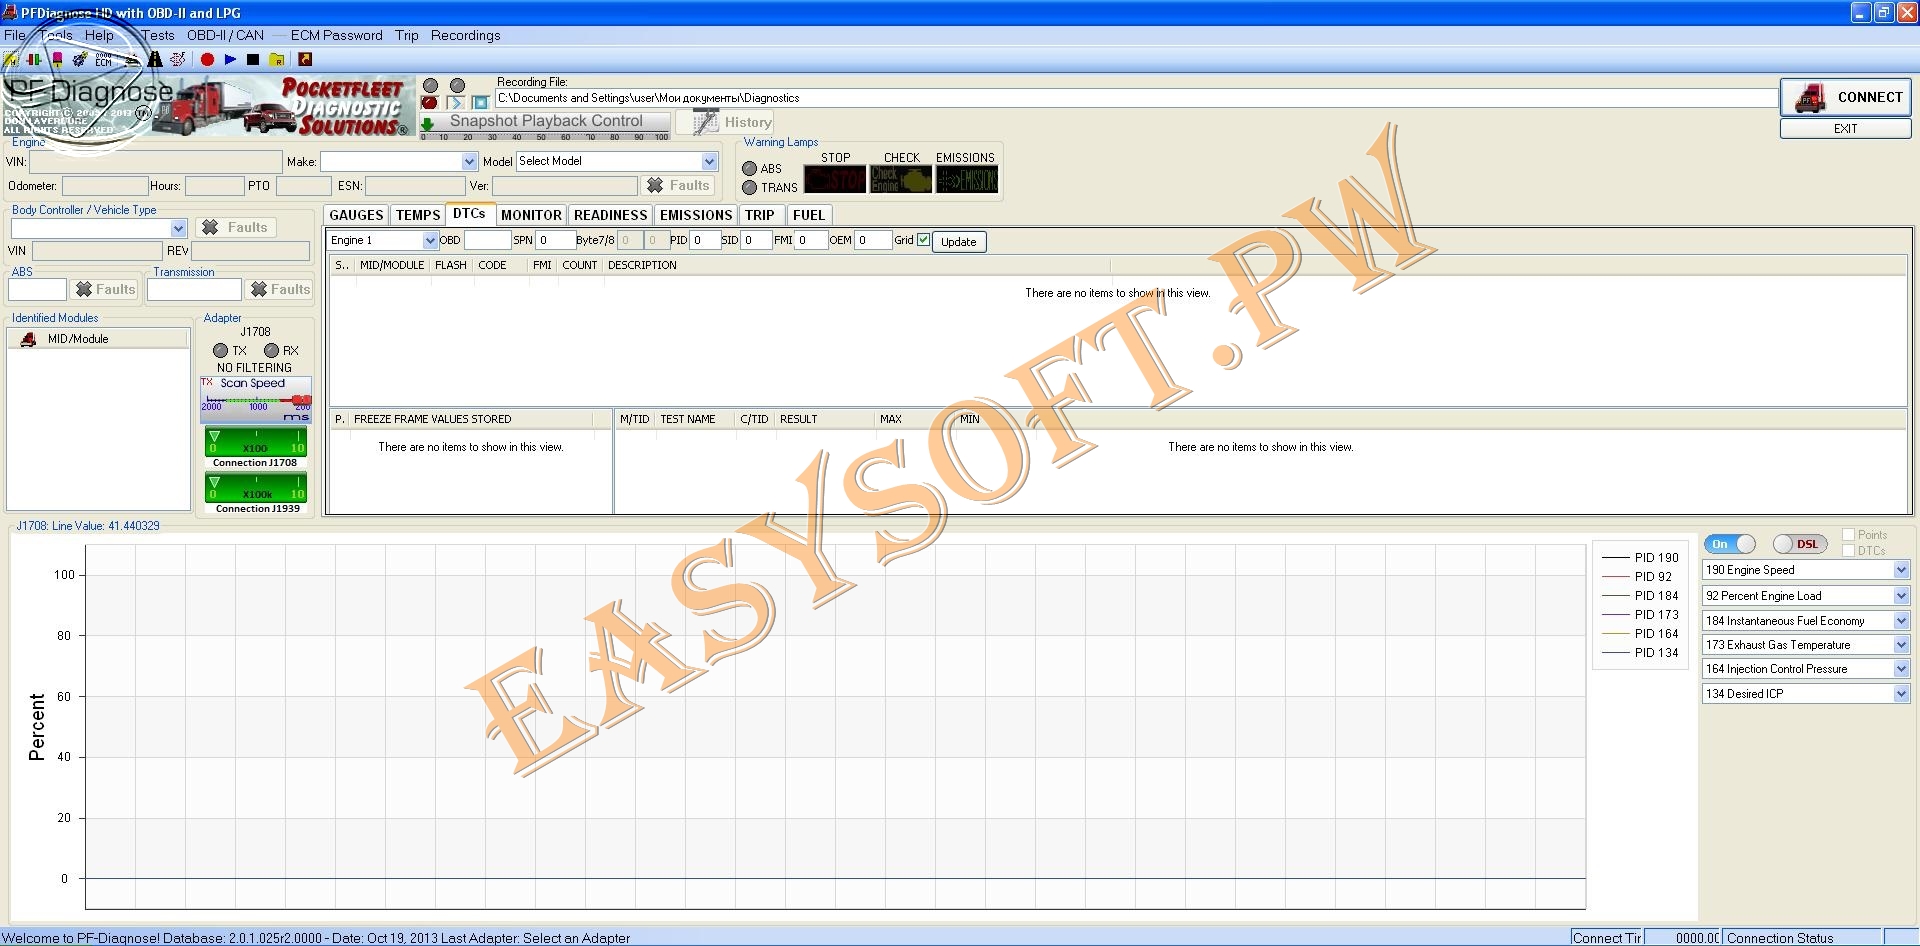
Task: Expand the 92 Percent Engine Load dropdown
Action: tap(1901, 596)
